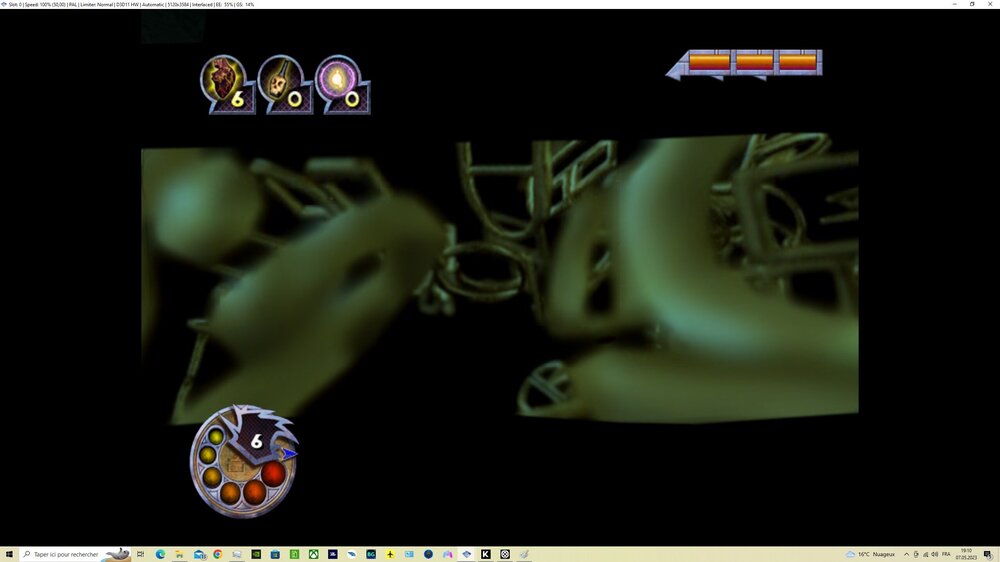Screen dimensions: 1000x562
Task: Launch the Xbox app from the taskbar
Action: (313, 554)
